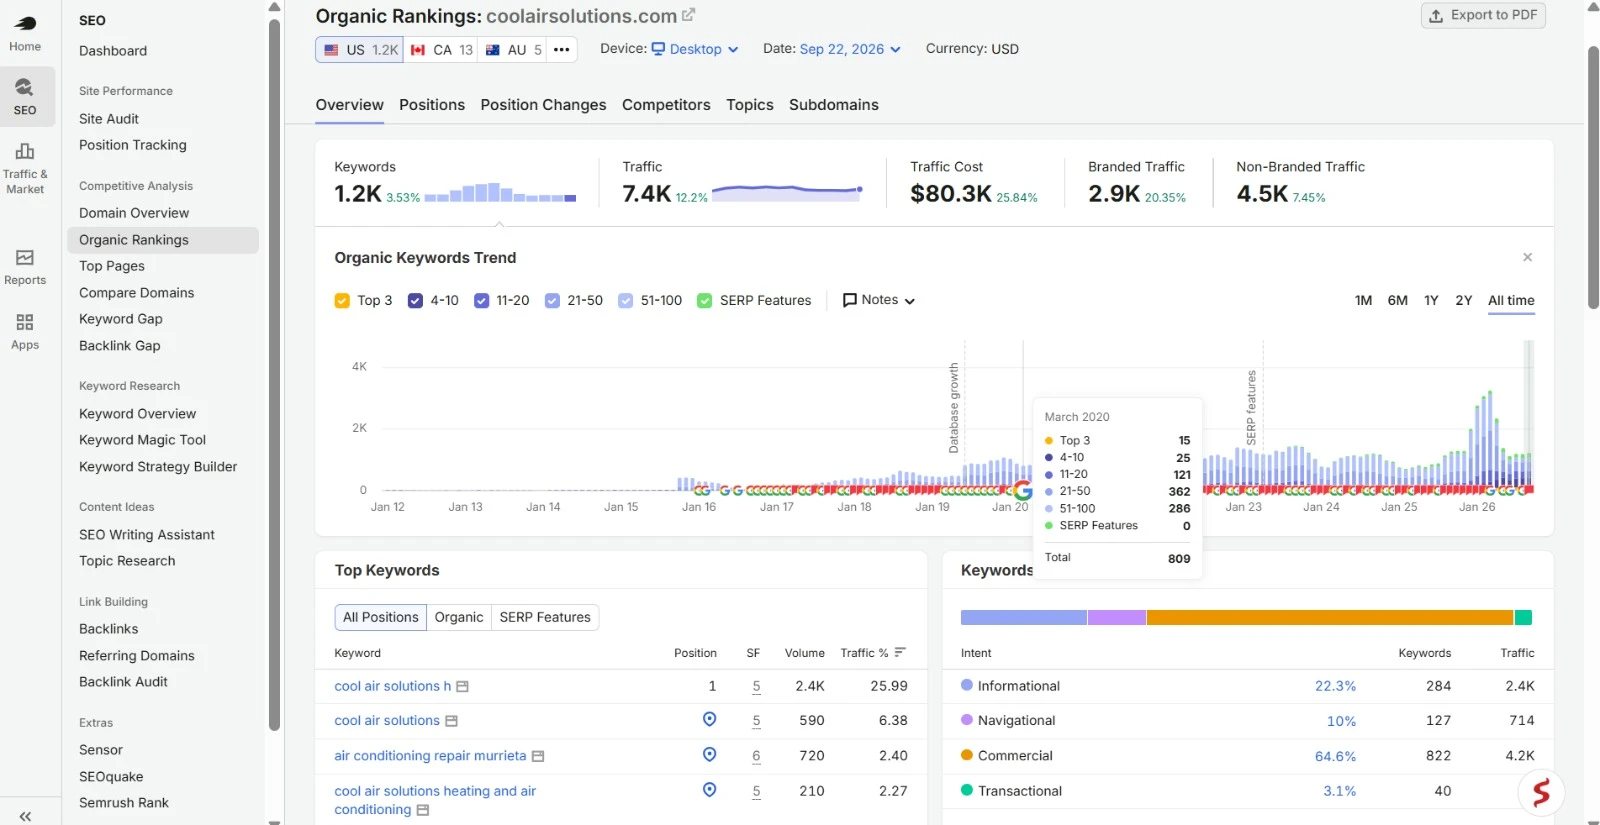Open Site Audit in sidebar
Screen dimensions: 1600x825
108,119
